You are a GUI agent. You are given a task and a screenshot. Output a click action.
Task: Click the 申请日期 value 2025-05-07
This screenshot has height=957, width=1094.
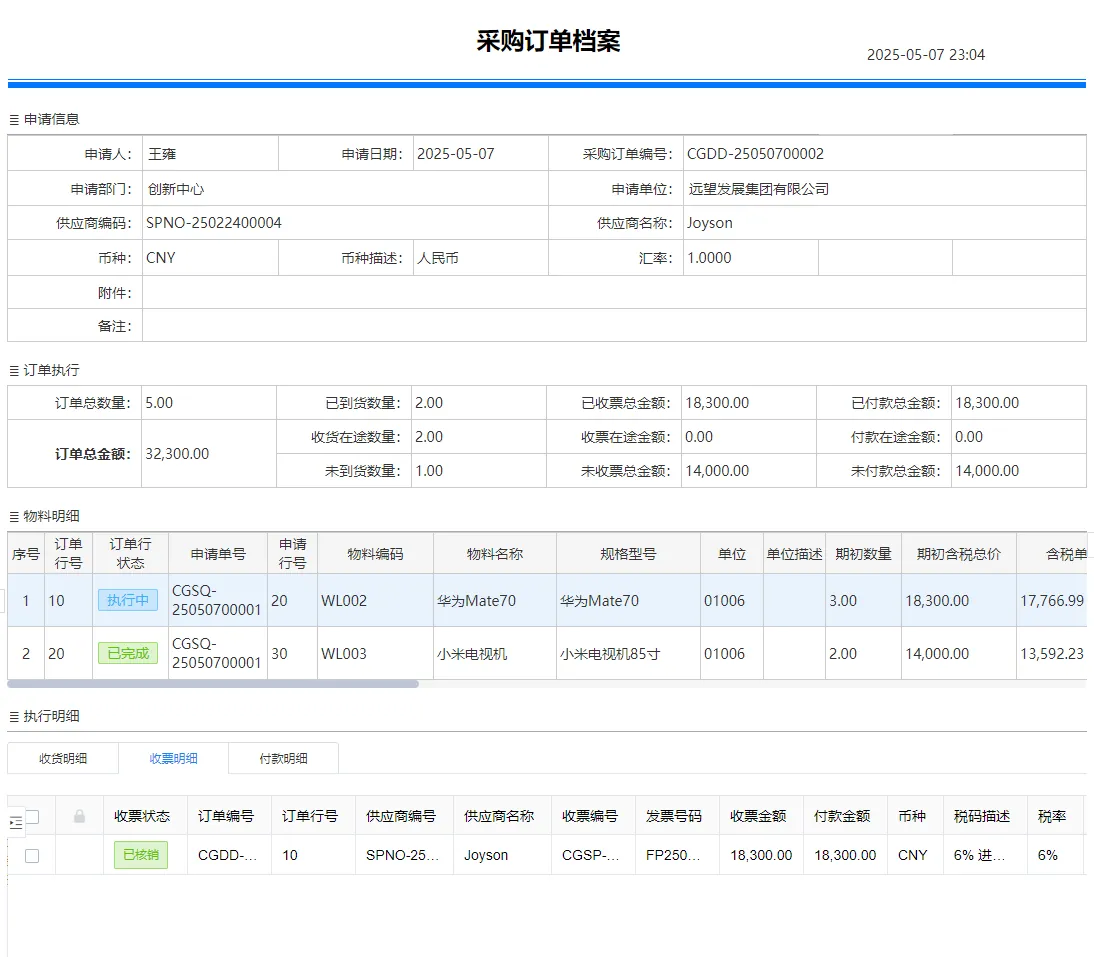(x=456, y=154)
